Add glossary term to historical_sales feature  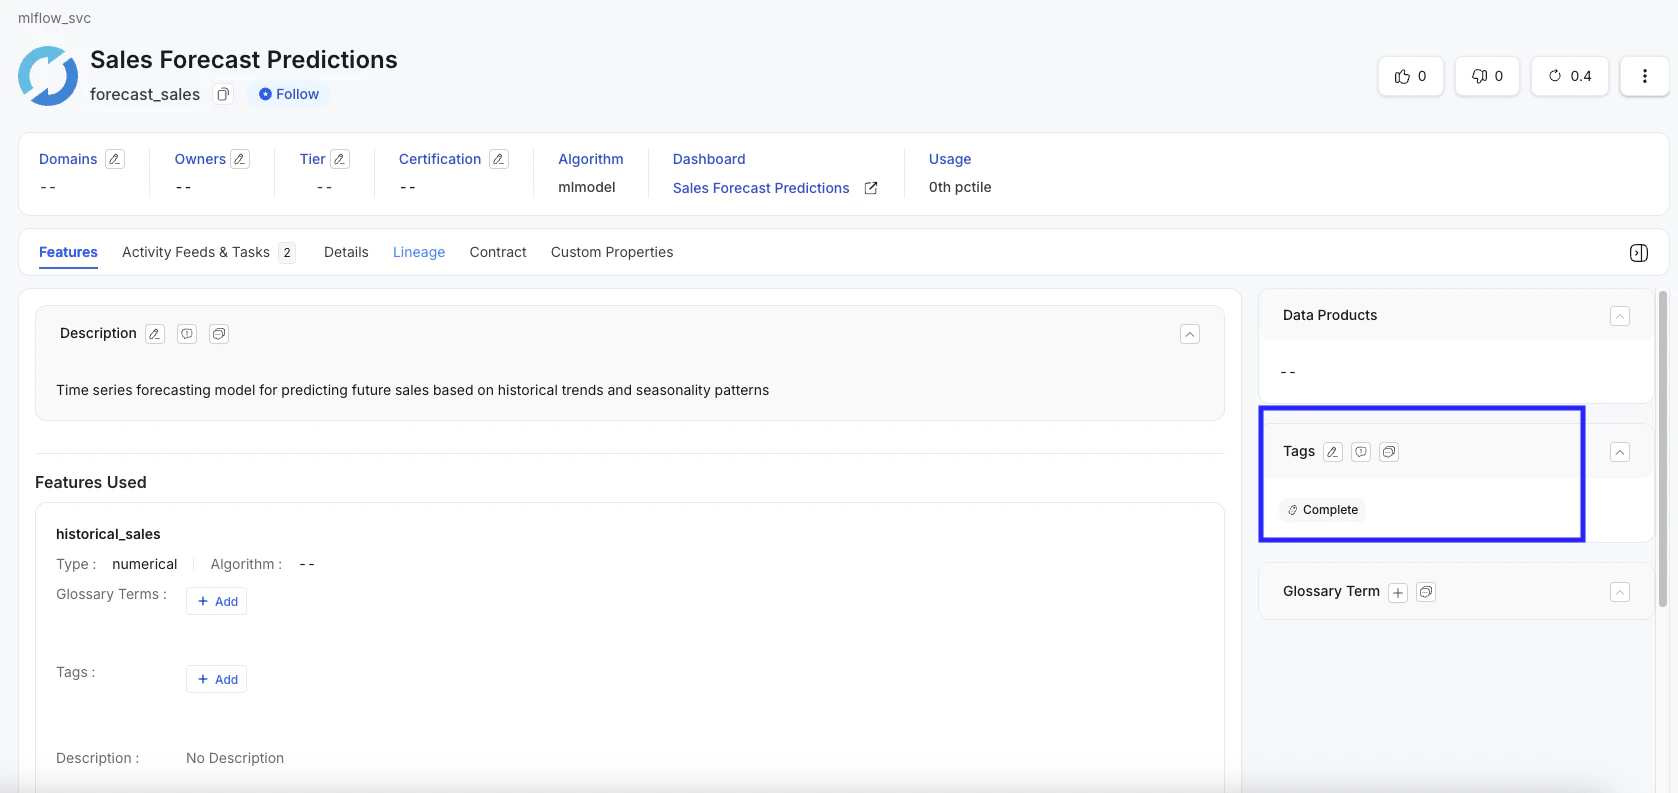coord(216,601)
